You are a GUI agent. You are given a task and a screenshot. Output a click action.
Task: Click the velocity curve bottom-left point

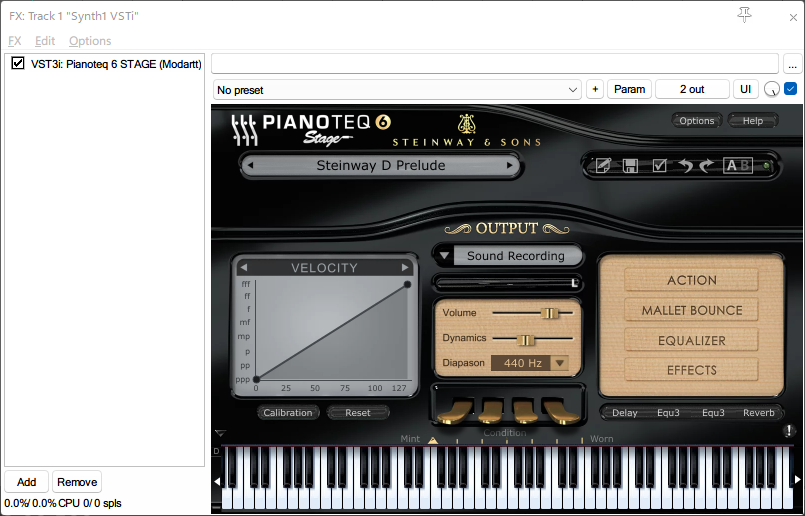point(256,379)
